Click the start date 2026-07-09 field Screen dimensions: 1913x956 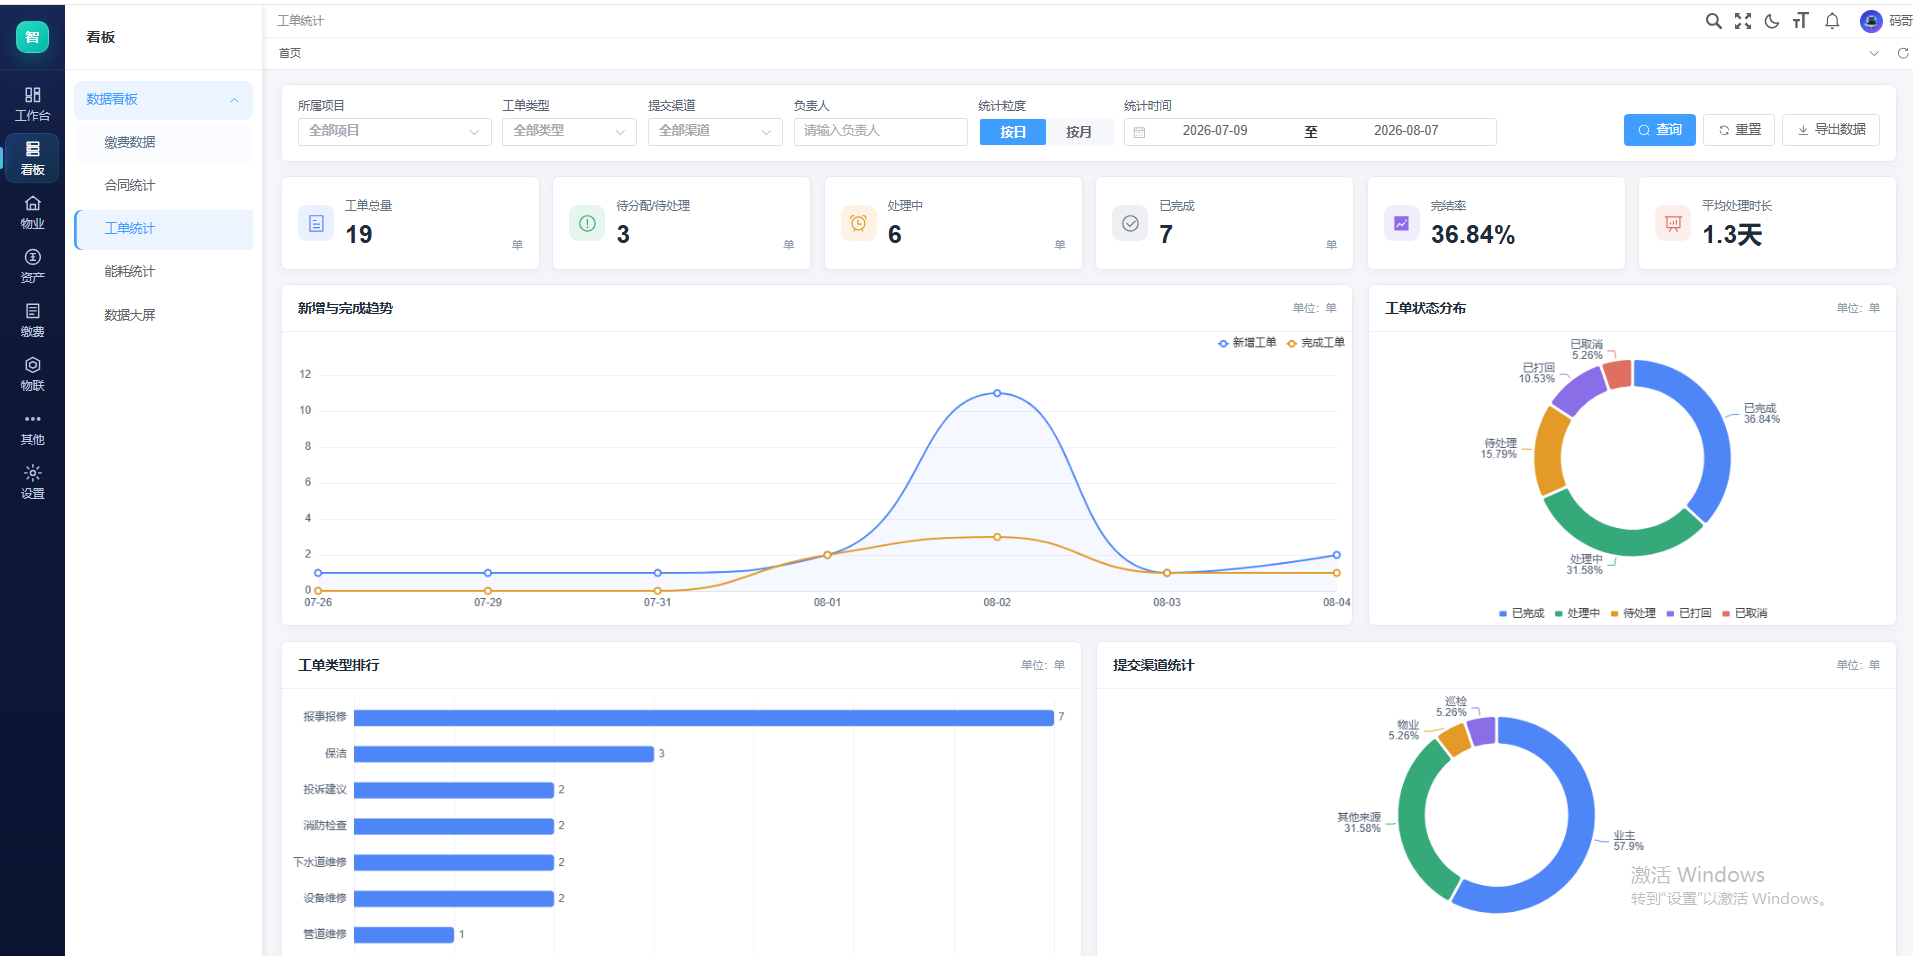pos(1214,131)
